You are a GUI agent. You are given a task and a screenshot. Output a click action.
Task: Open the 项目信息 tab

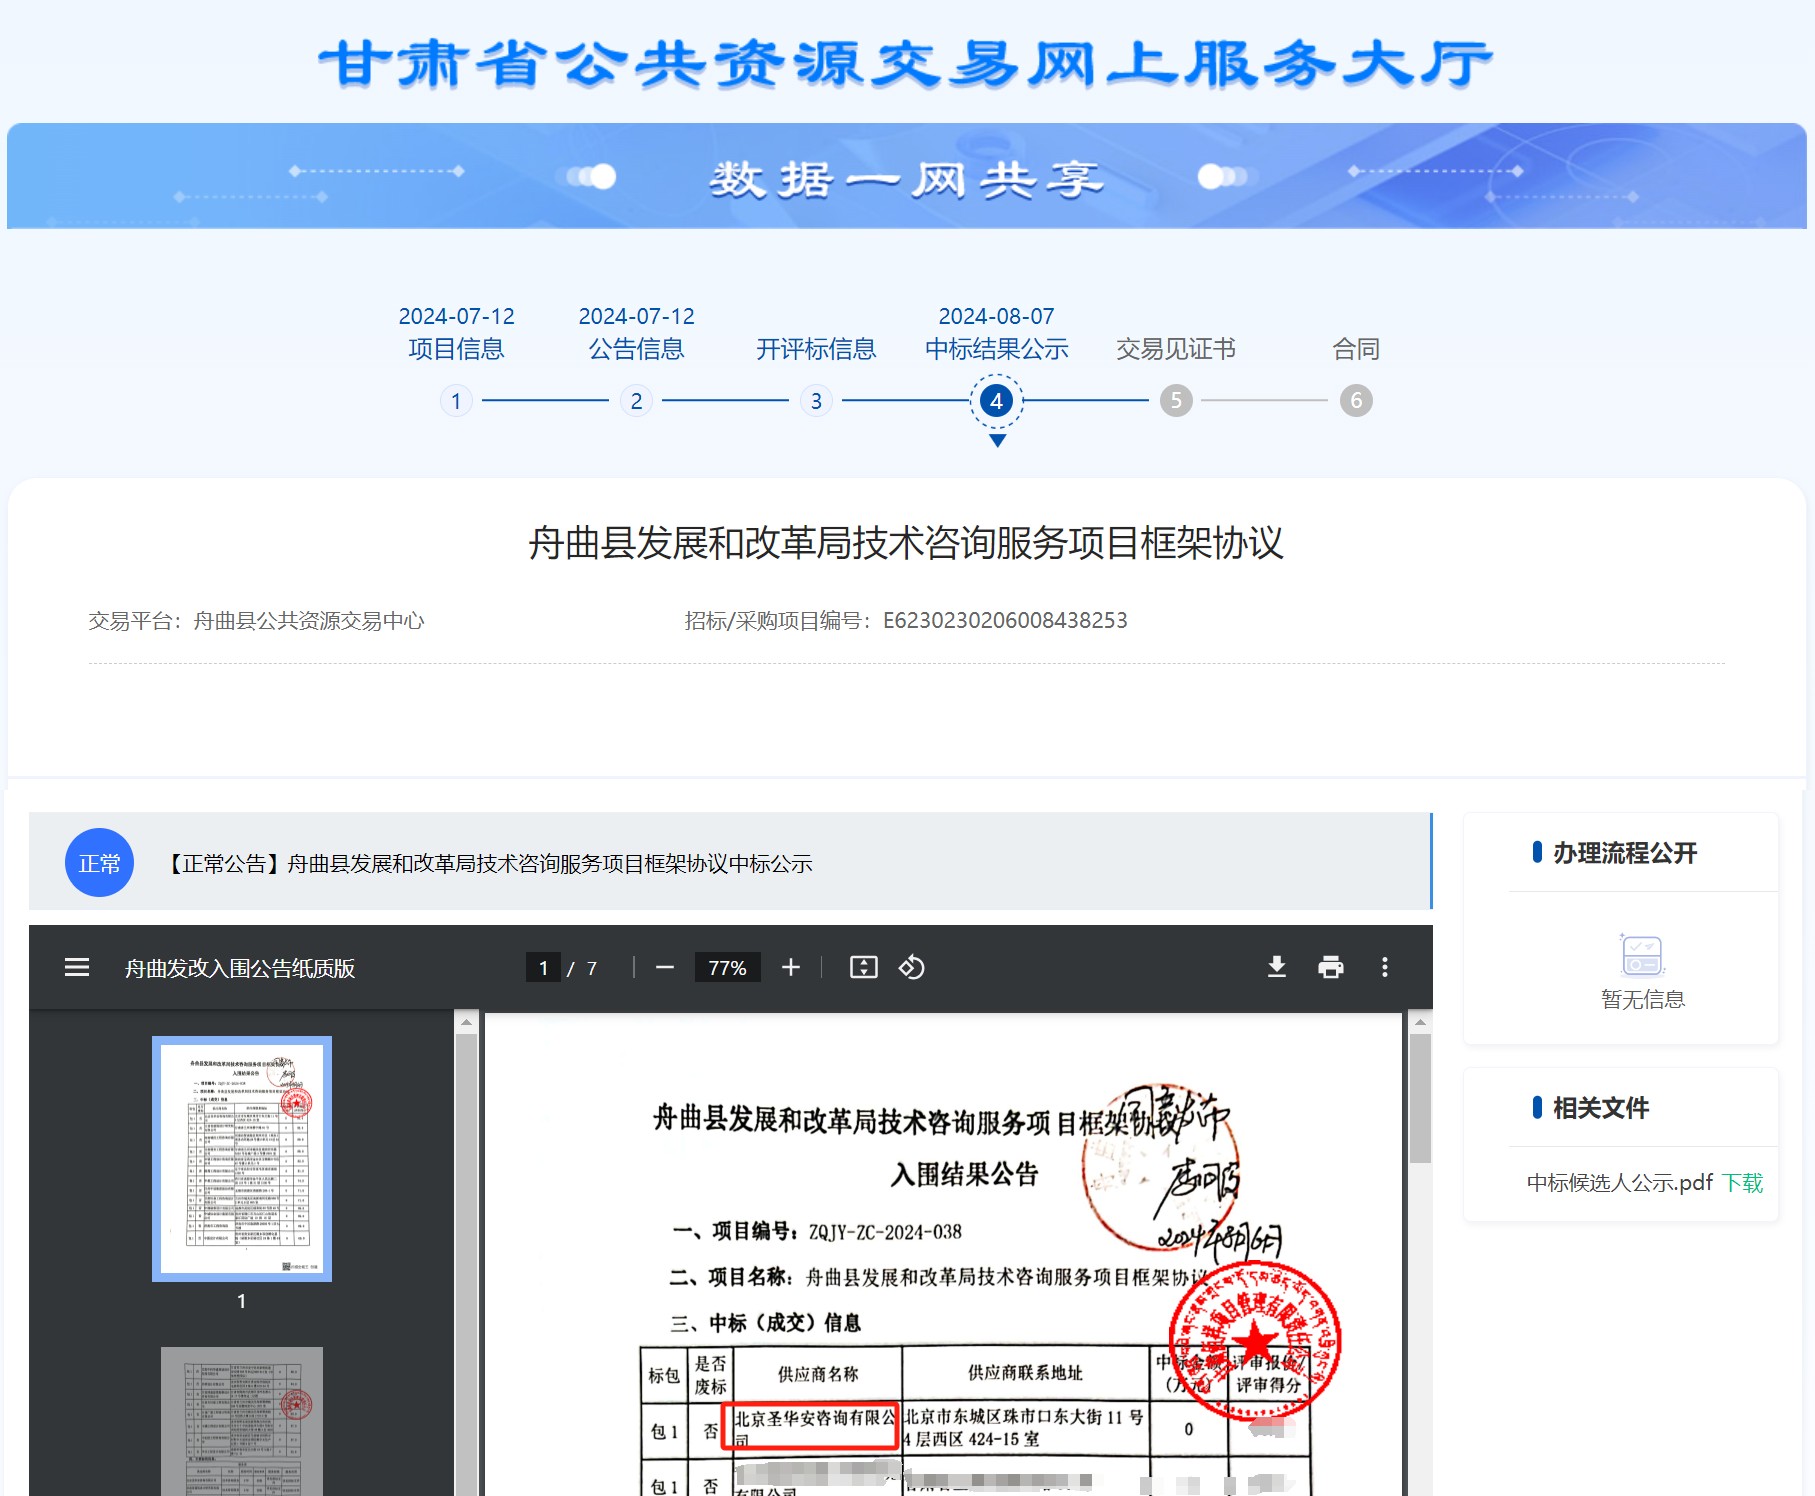pyautogui.click(x=456, y=349)
